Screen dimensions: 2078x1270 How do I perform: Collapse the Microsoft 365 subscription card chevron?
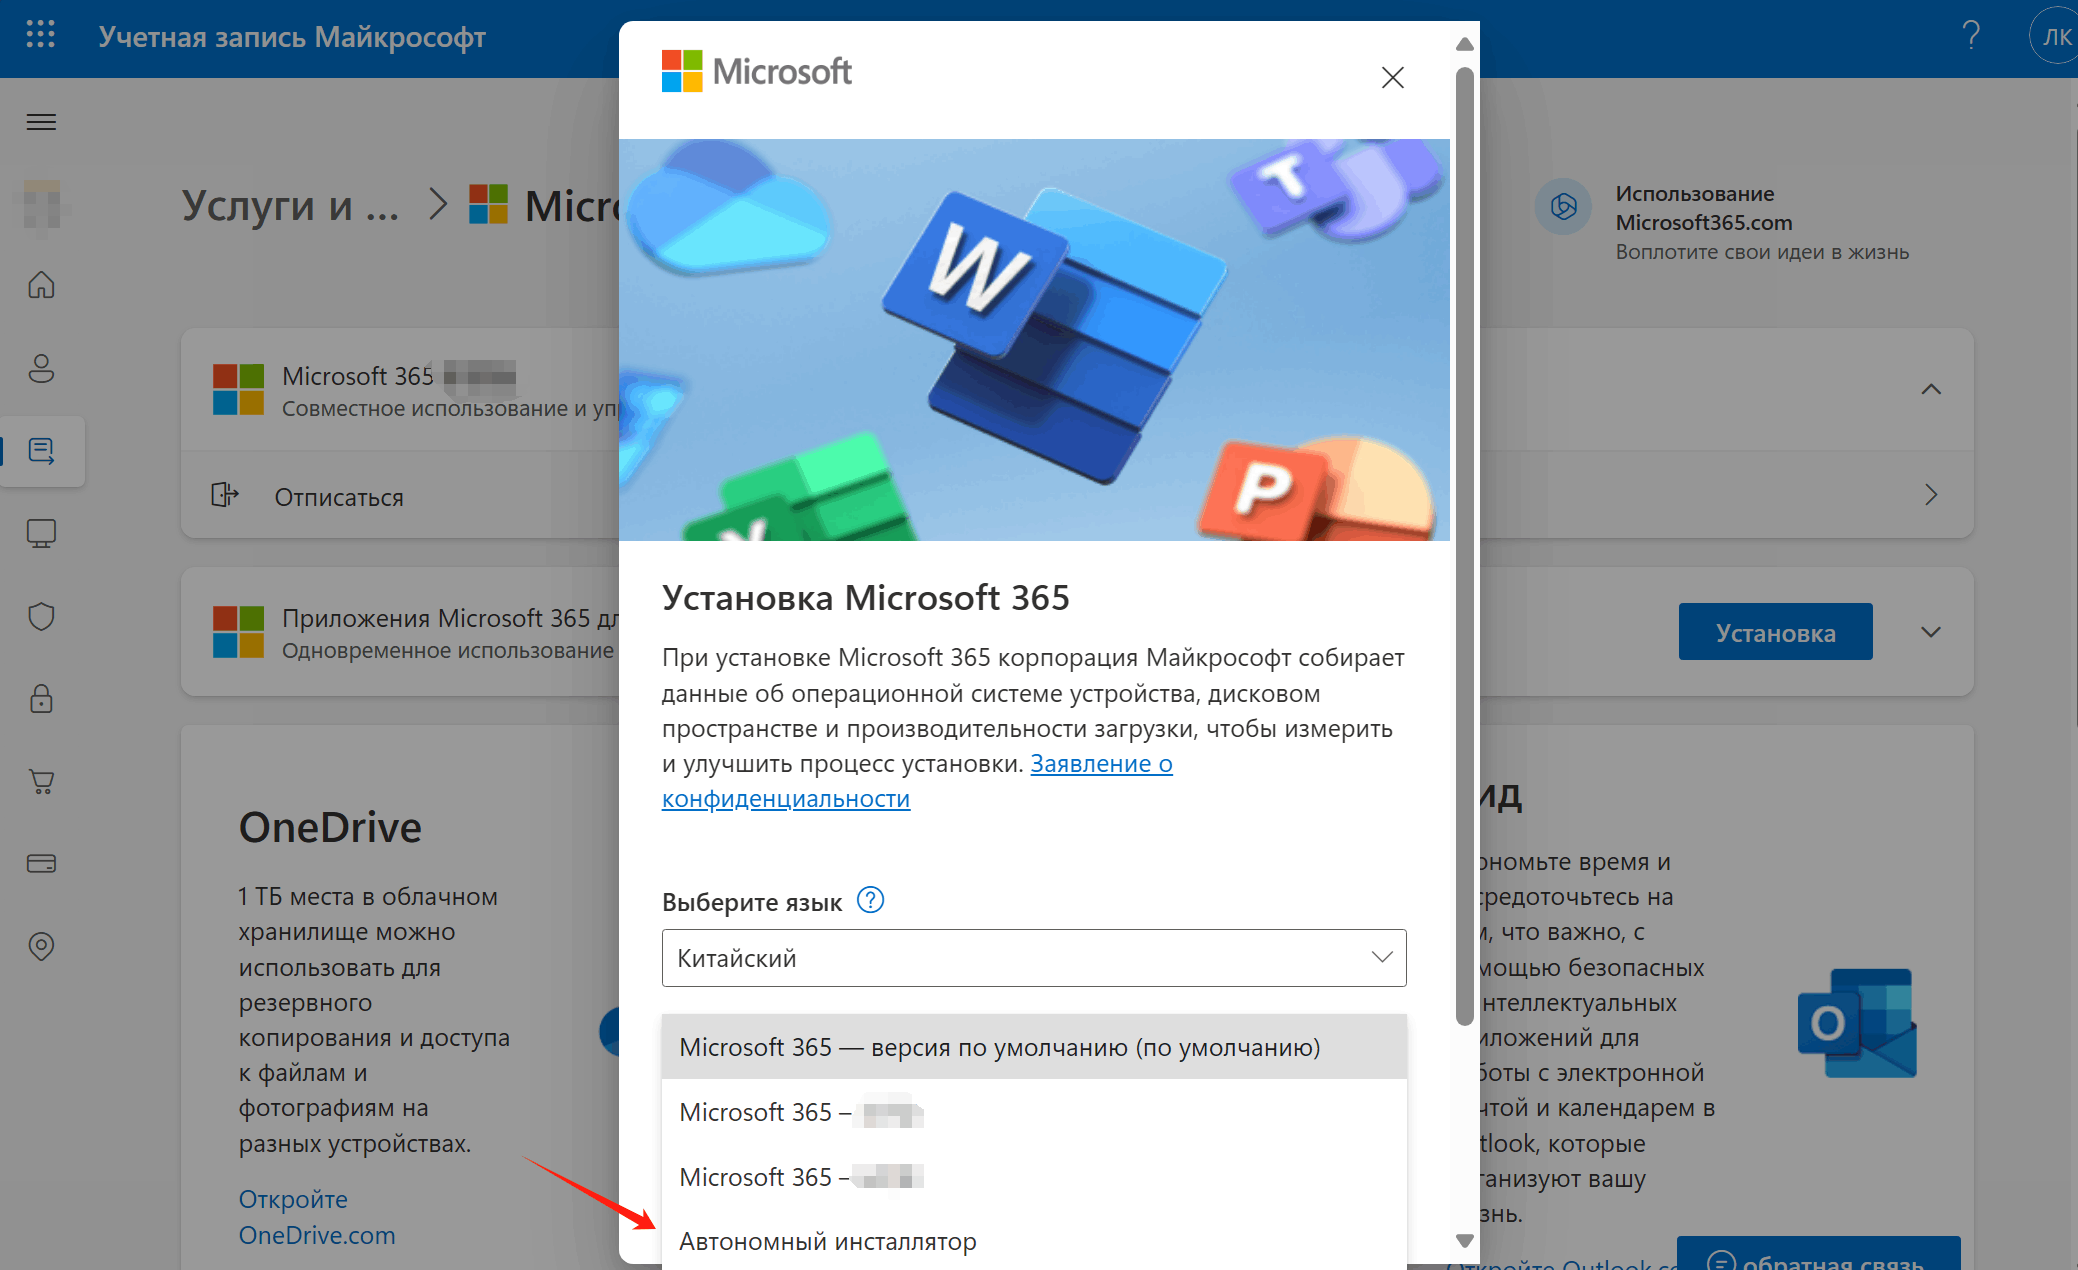pos(1931,389)
